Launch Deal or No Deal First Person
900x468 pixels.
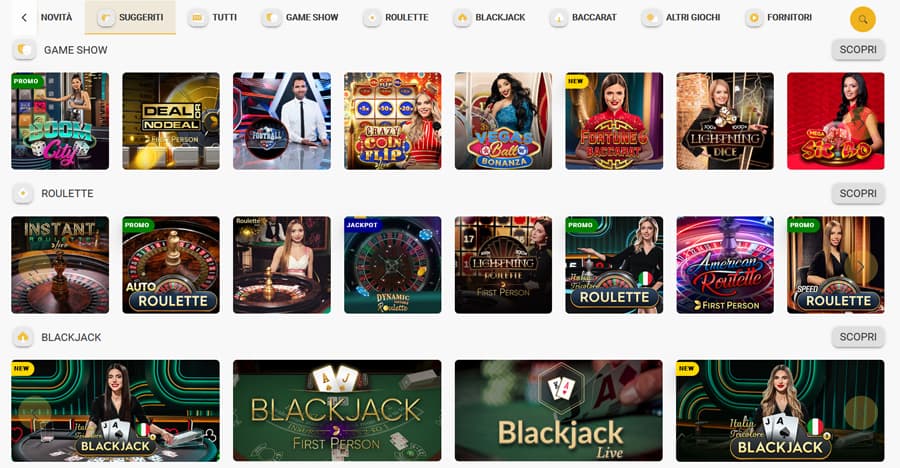[171, 121]
